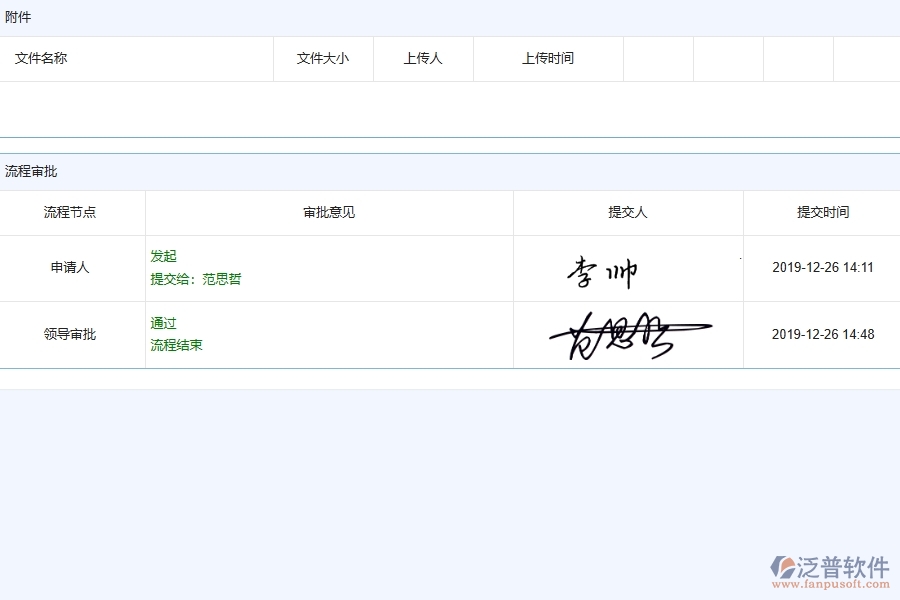Select the 提交给：范思哲 link

[x=194, y=279]
